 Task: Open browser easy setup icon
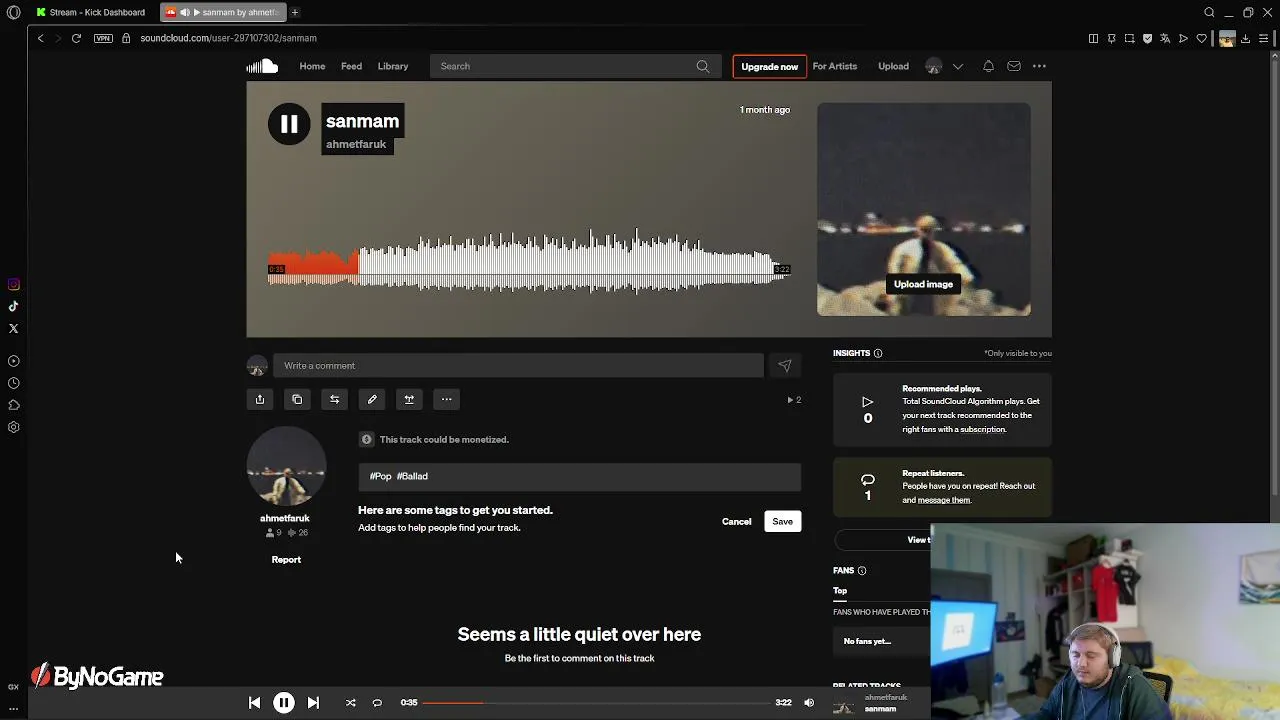click(x=1264, y=38)
